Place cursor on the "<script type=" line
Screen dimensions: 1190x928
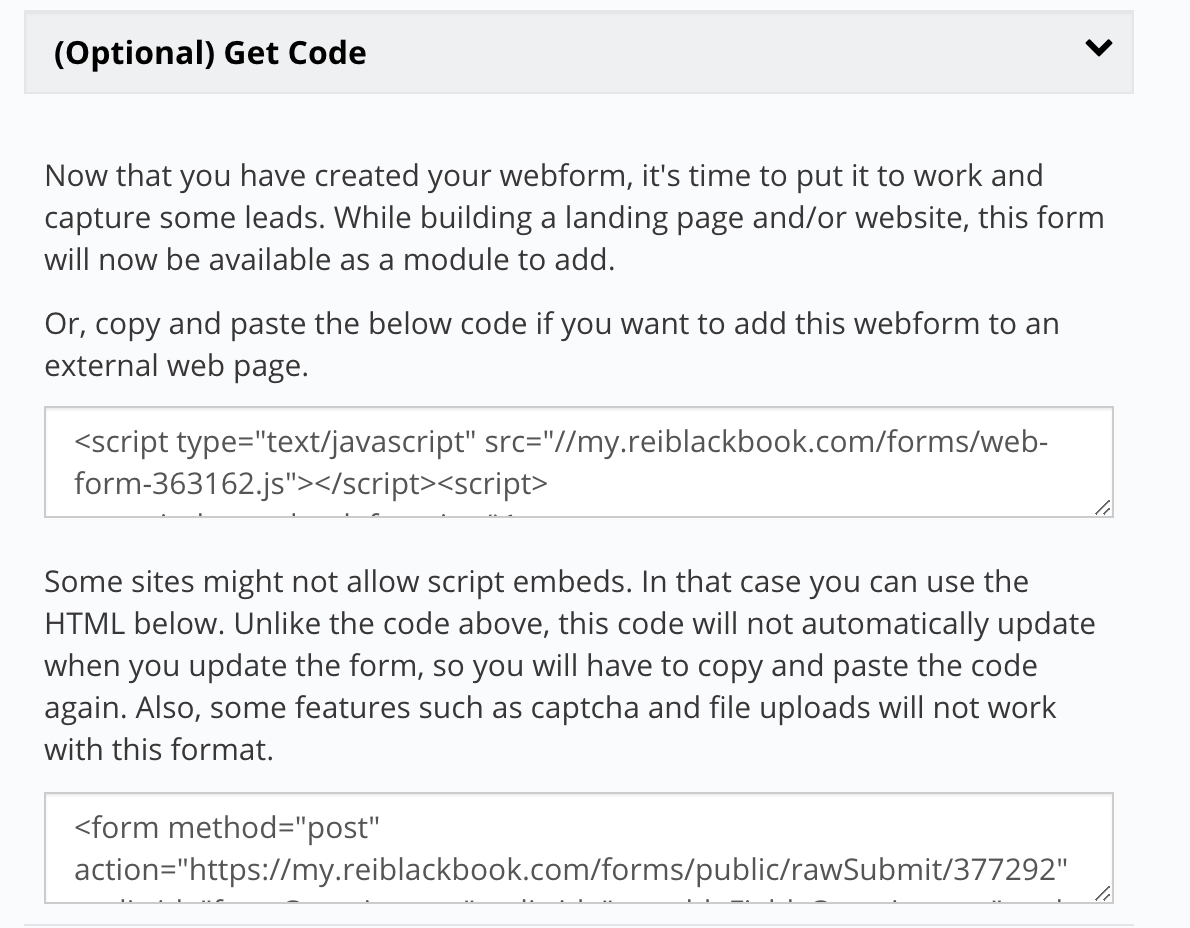pyautogui.click(x=561, y=442)
